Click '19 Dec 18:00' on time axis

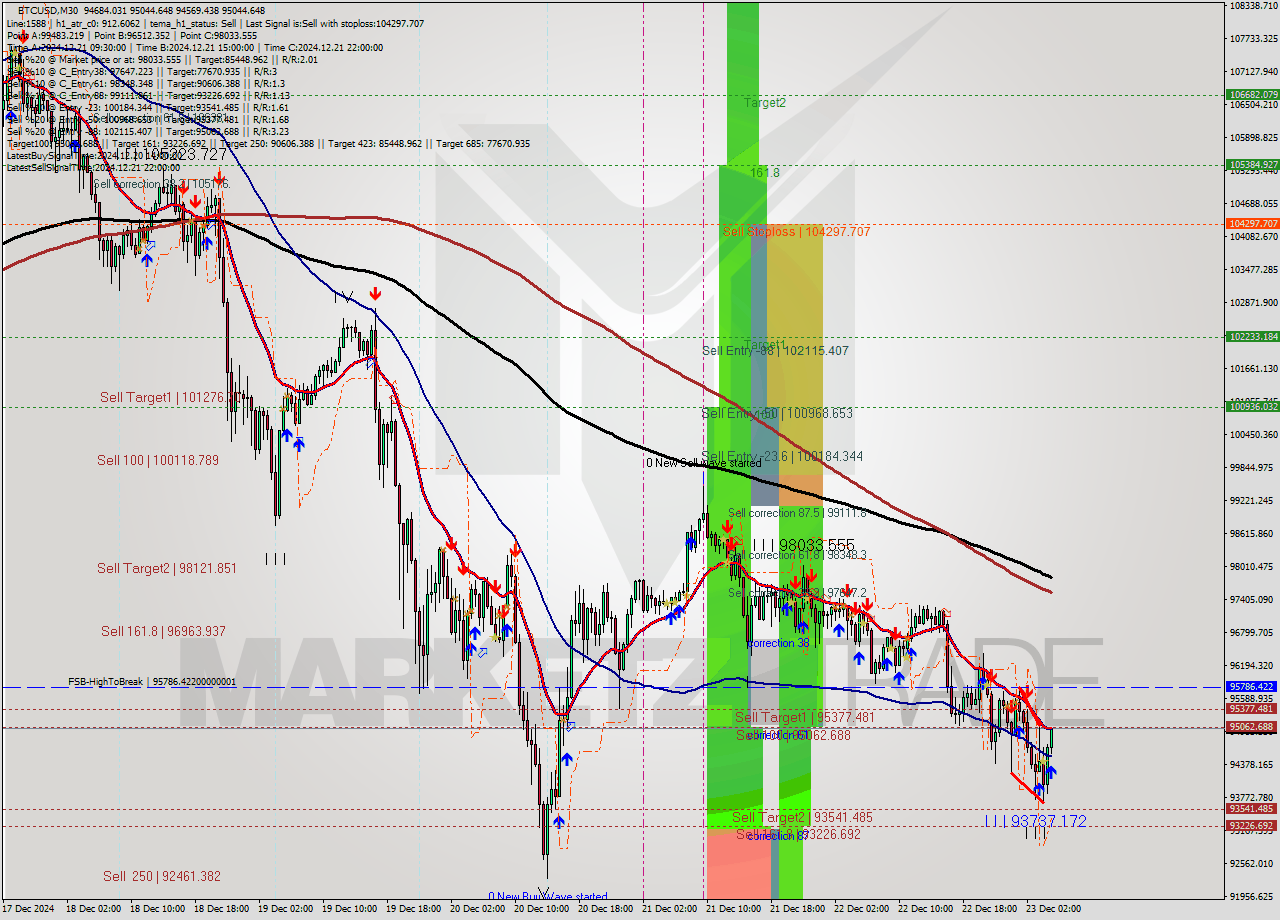tap(416, 909)
